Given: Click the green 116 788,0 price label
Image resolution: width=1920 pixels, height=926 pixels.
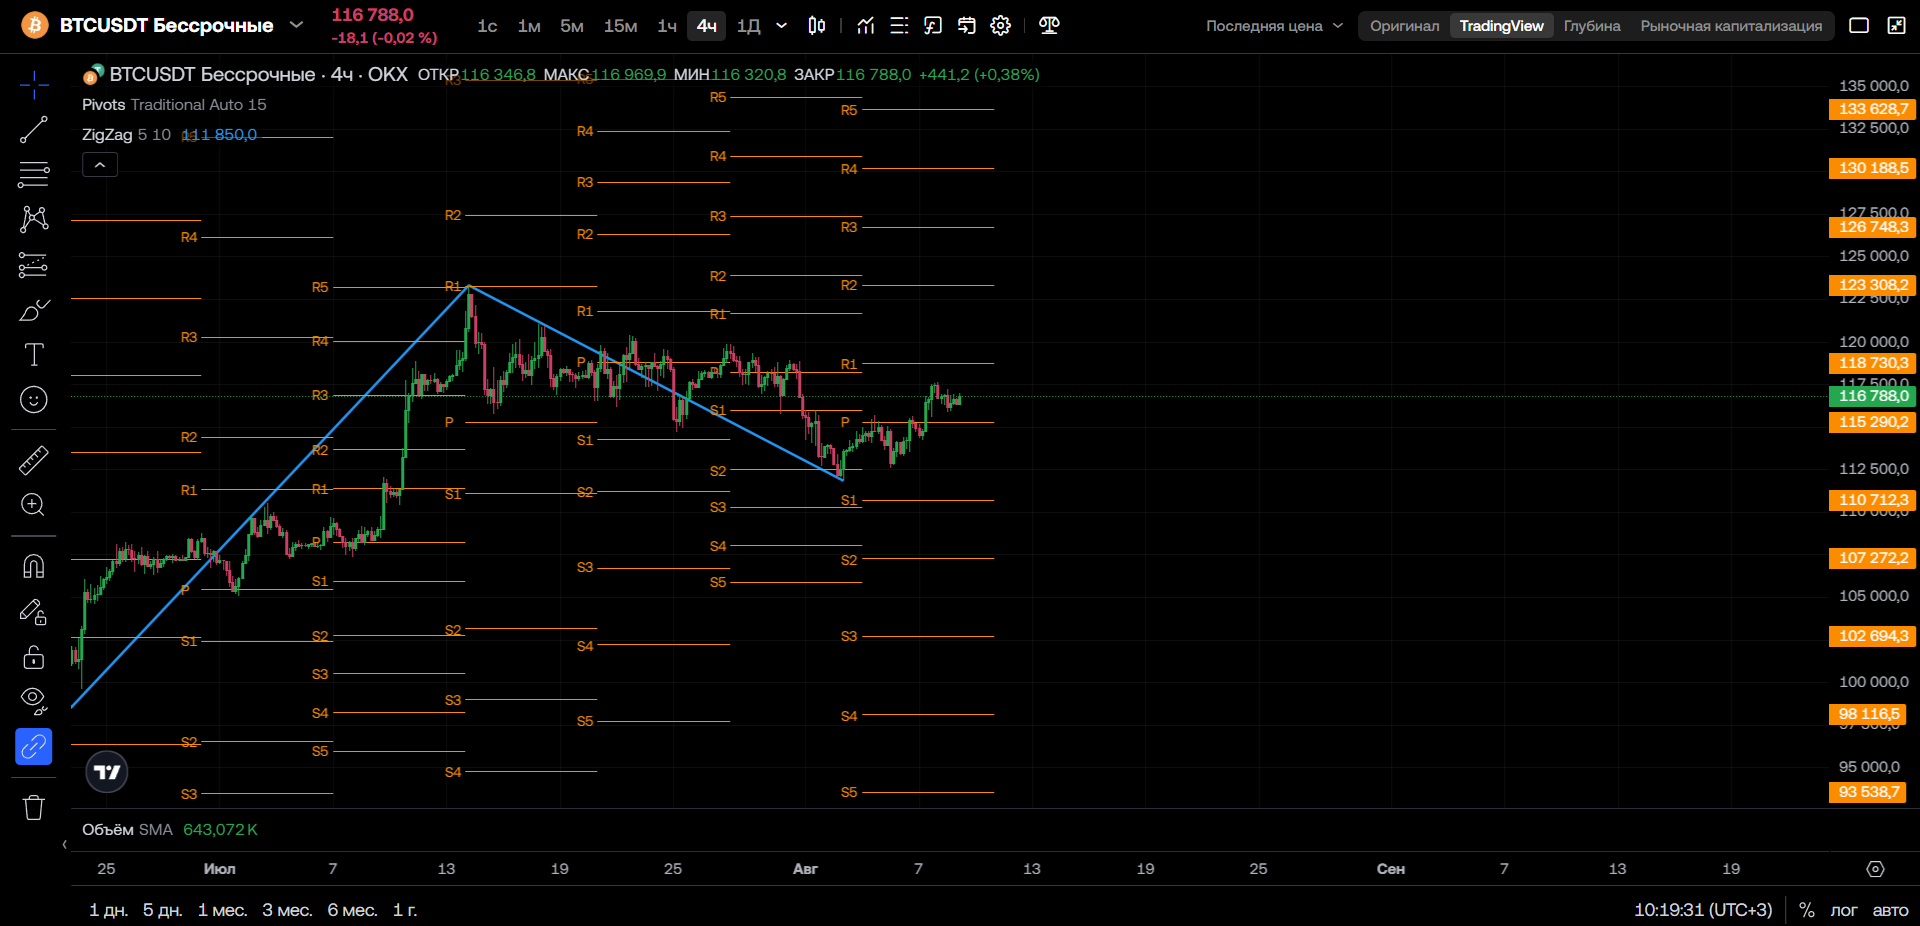Looking at the screenshot, I should 1872,396.
